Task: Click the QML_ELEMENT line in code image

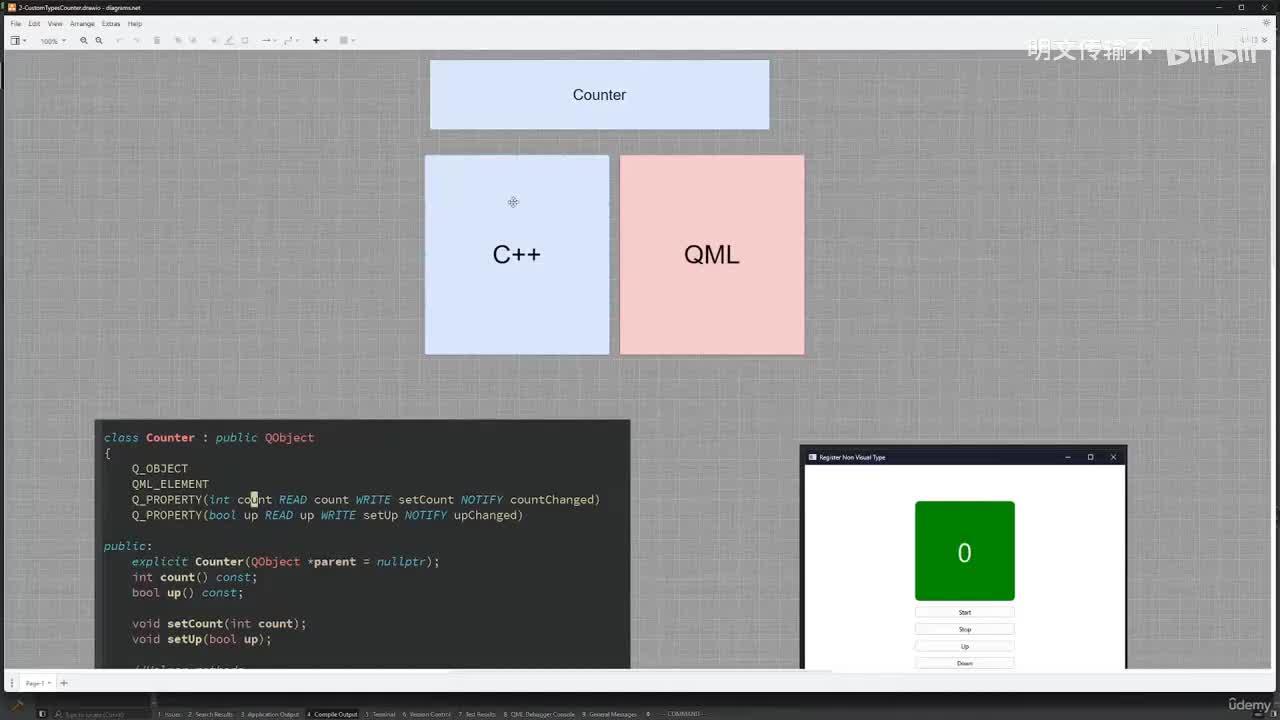Action: coord(170,484)
